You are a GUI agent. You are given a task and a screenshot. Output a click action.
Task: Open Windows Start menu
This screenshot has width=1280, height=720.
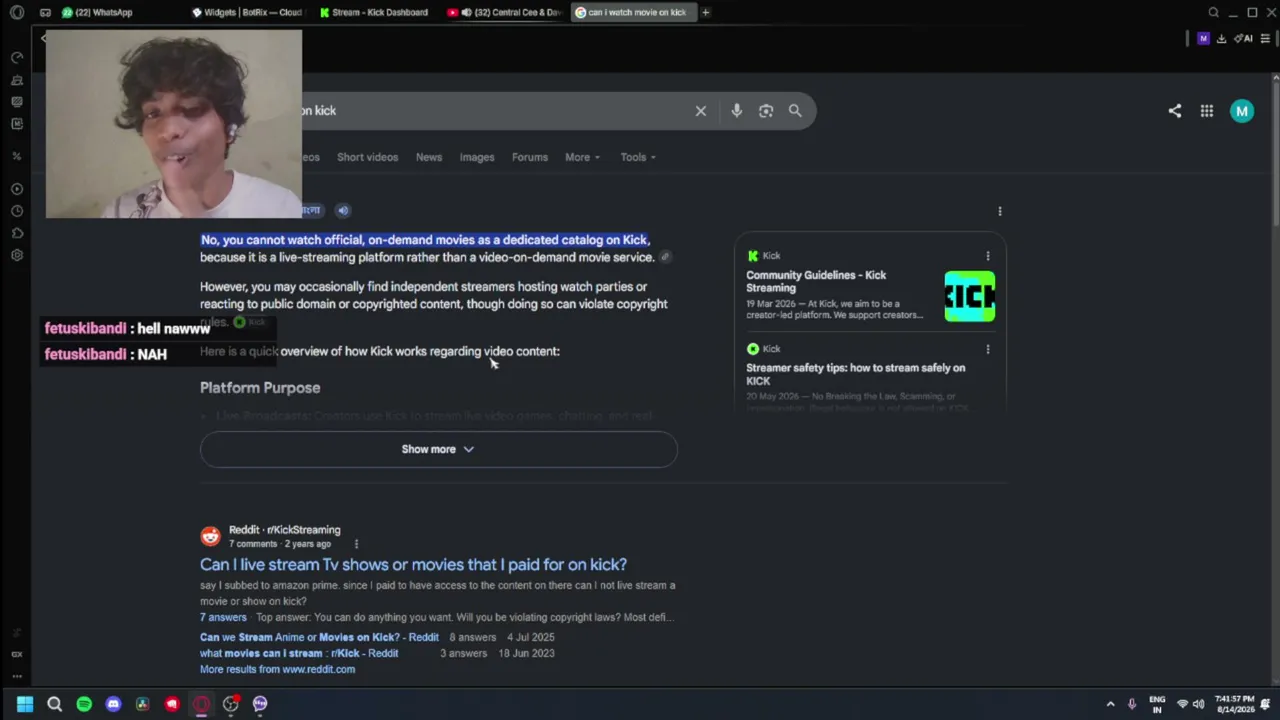25,704
